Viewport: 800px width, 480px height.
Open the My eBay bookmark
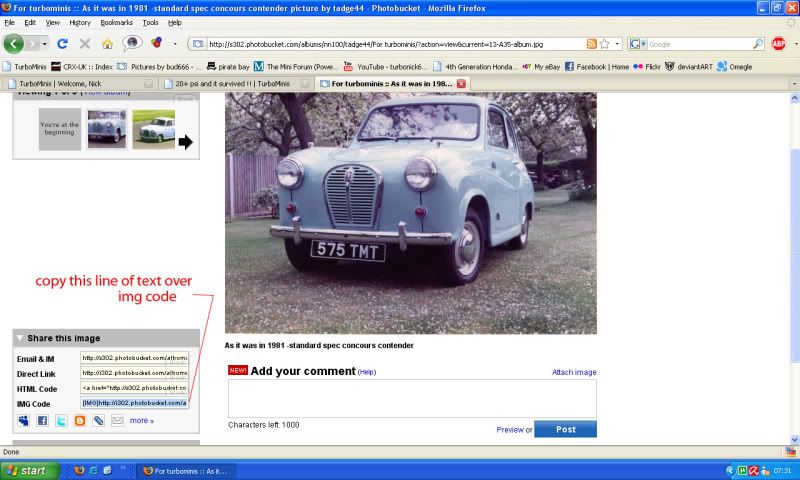[x=540, y=67]
